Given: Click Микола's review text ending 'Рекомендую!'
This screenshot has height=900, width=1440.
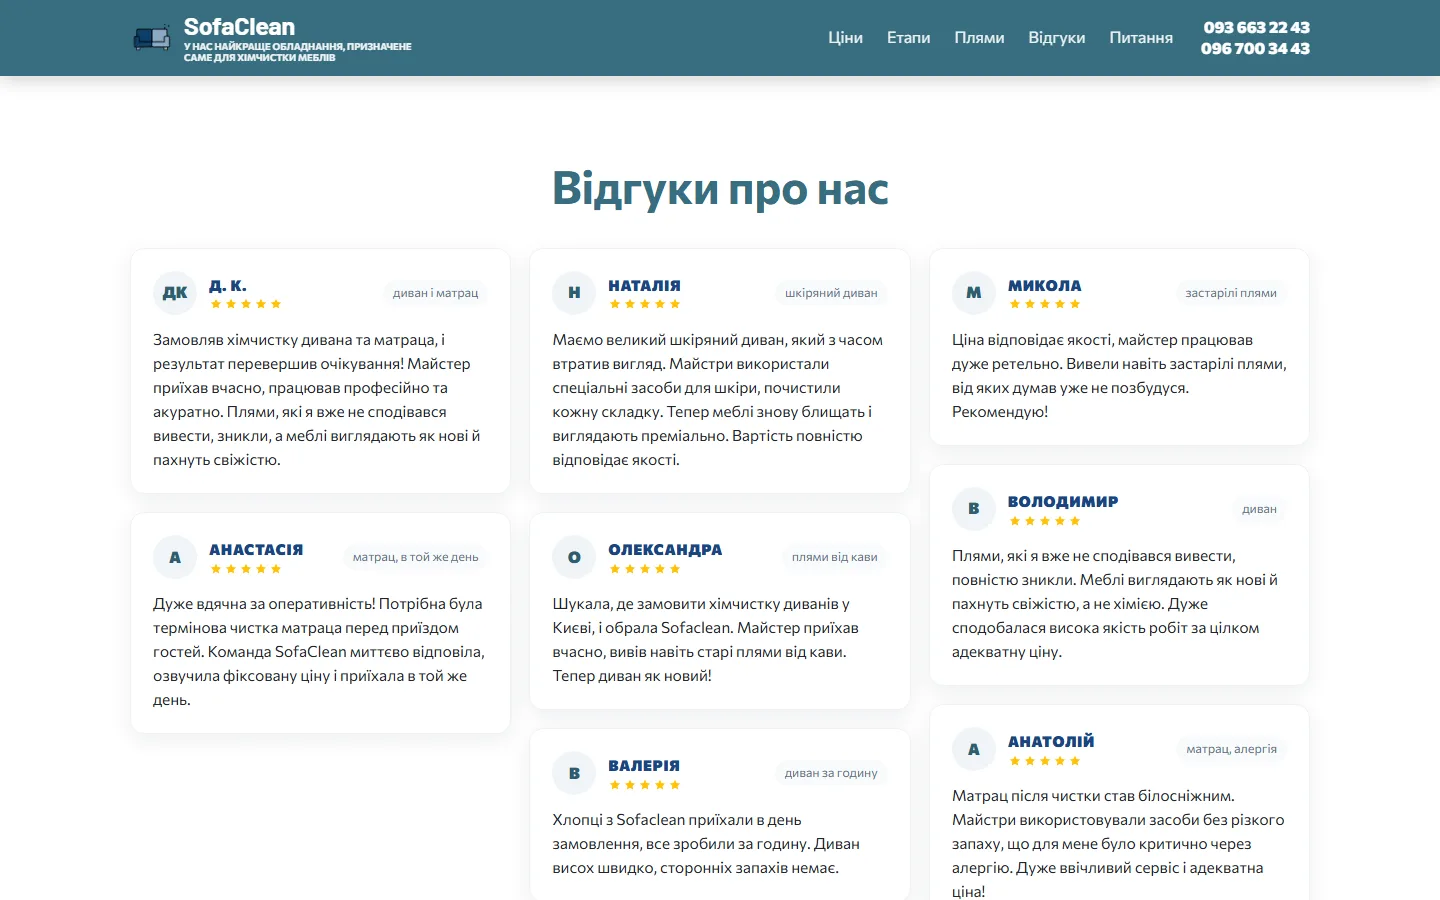Looking at the screenshot, I should tap(1119, 376).
